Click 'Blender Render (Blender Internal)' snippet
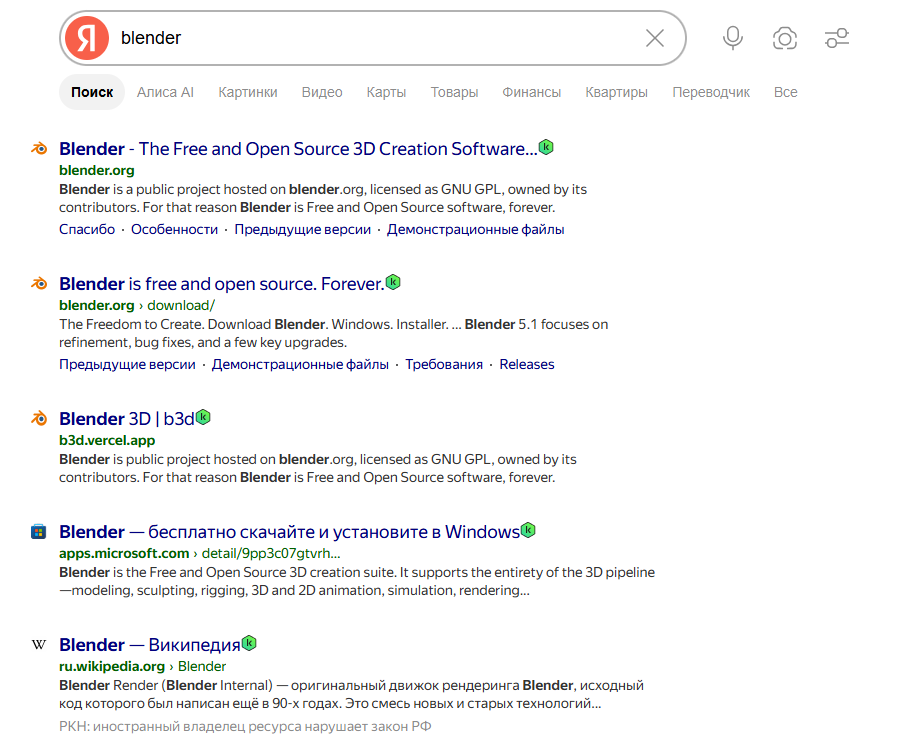Image resolution: width=919 pixels, height=744 pixels. [352, 694]
